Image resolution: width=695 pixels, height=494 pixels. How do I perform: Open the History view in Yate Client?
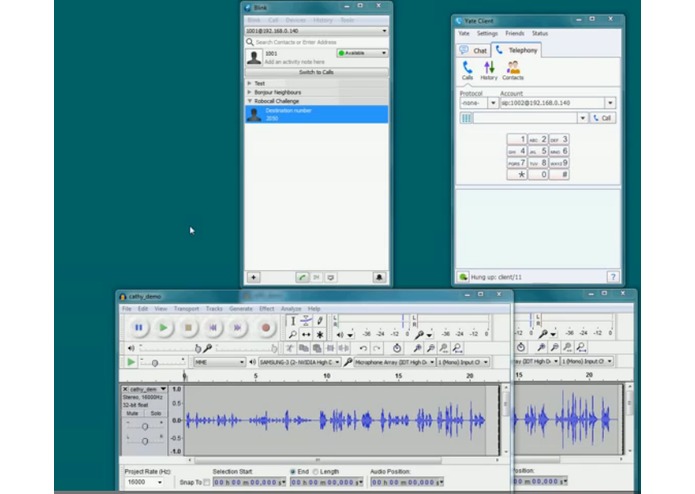(489, 70)
